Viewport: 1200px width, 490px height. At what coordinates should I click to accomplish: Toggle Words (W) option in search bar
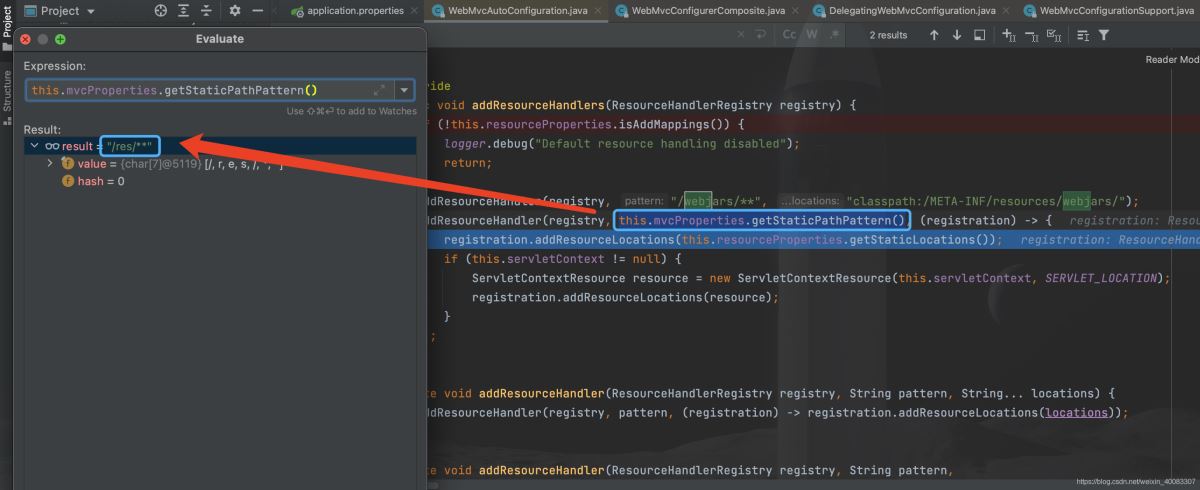pos(812,35)
